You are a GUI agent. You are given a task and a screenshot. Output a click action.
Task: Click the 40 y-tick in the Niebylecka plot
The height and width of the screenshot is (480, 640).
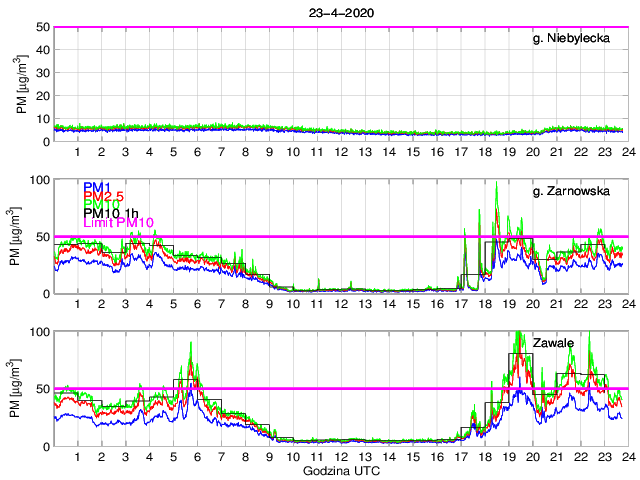(x=42, y=50)
